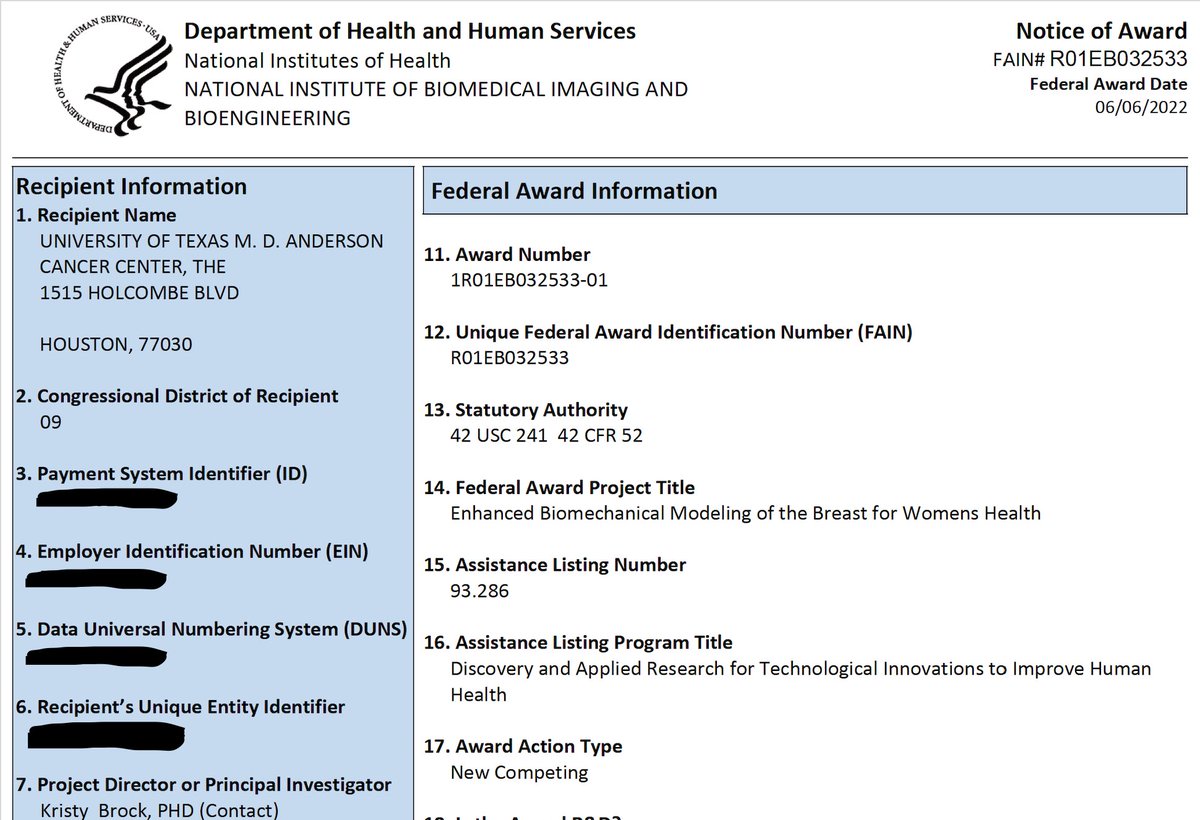Image resolution: width=1200 pixels, height=820 pixels.
Task: Click the redacted EIN value
Action: click(96, 577)
